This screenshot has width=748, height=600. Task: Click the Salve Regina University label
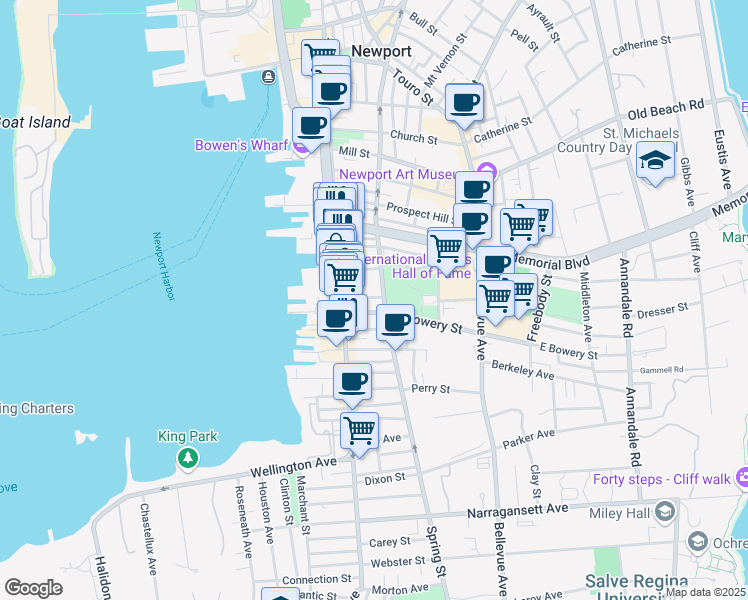click(636, 590)
